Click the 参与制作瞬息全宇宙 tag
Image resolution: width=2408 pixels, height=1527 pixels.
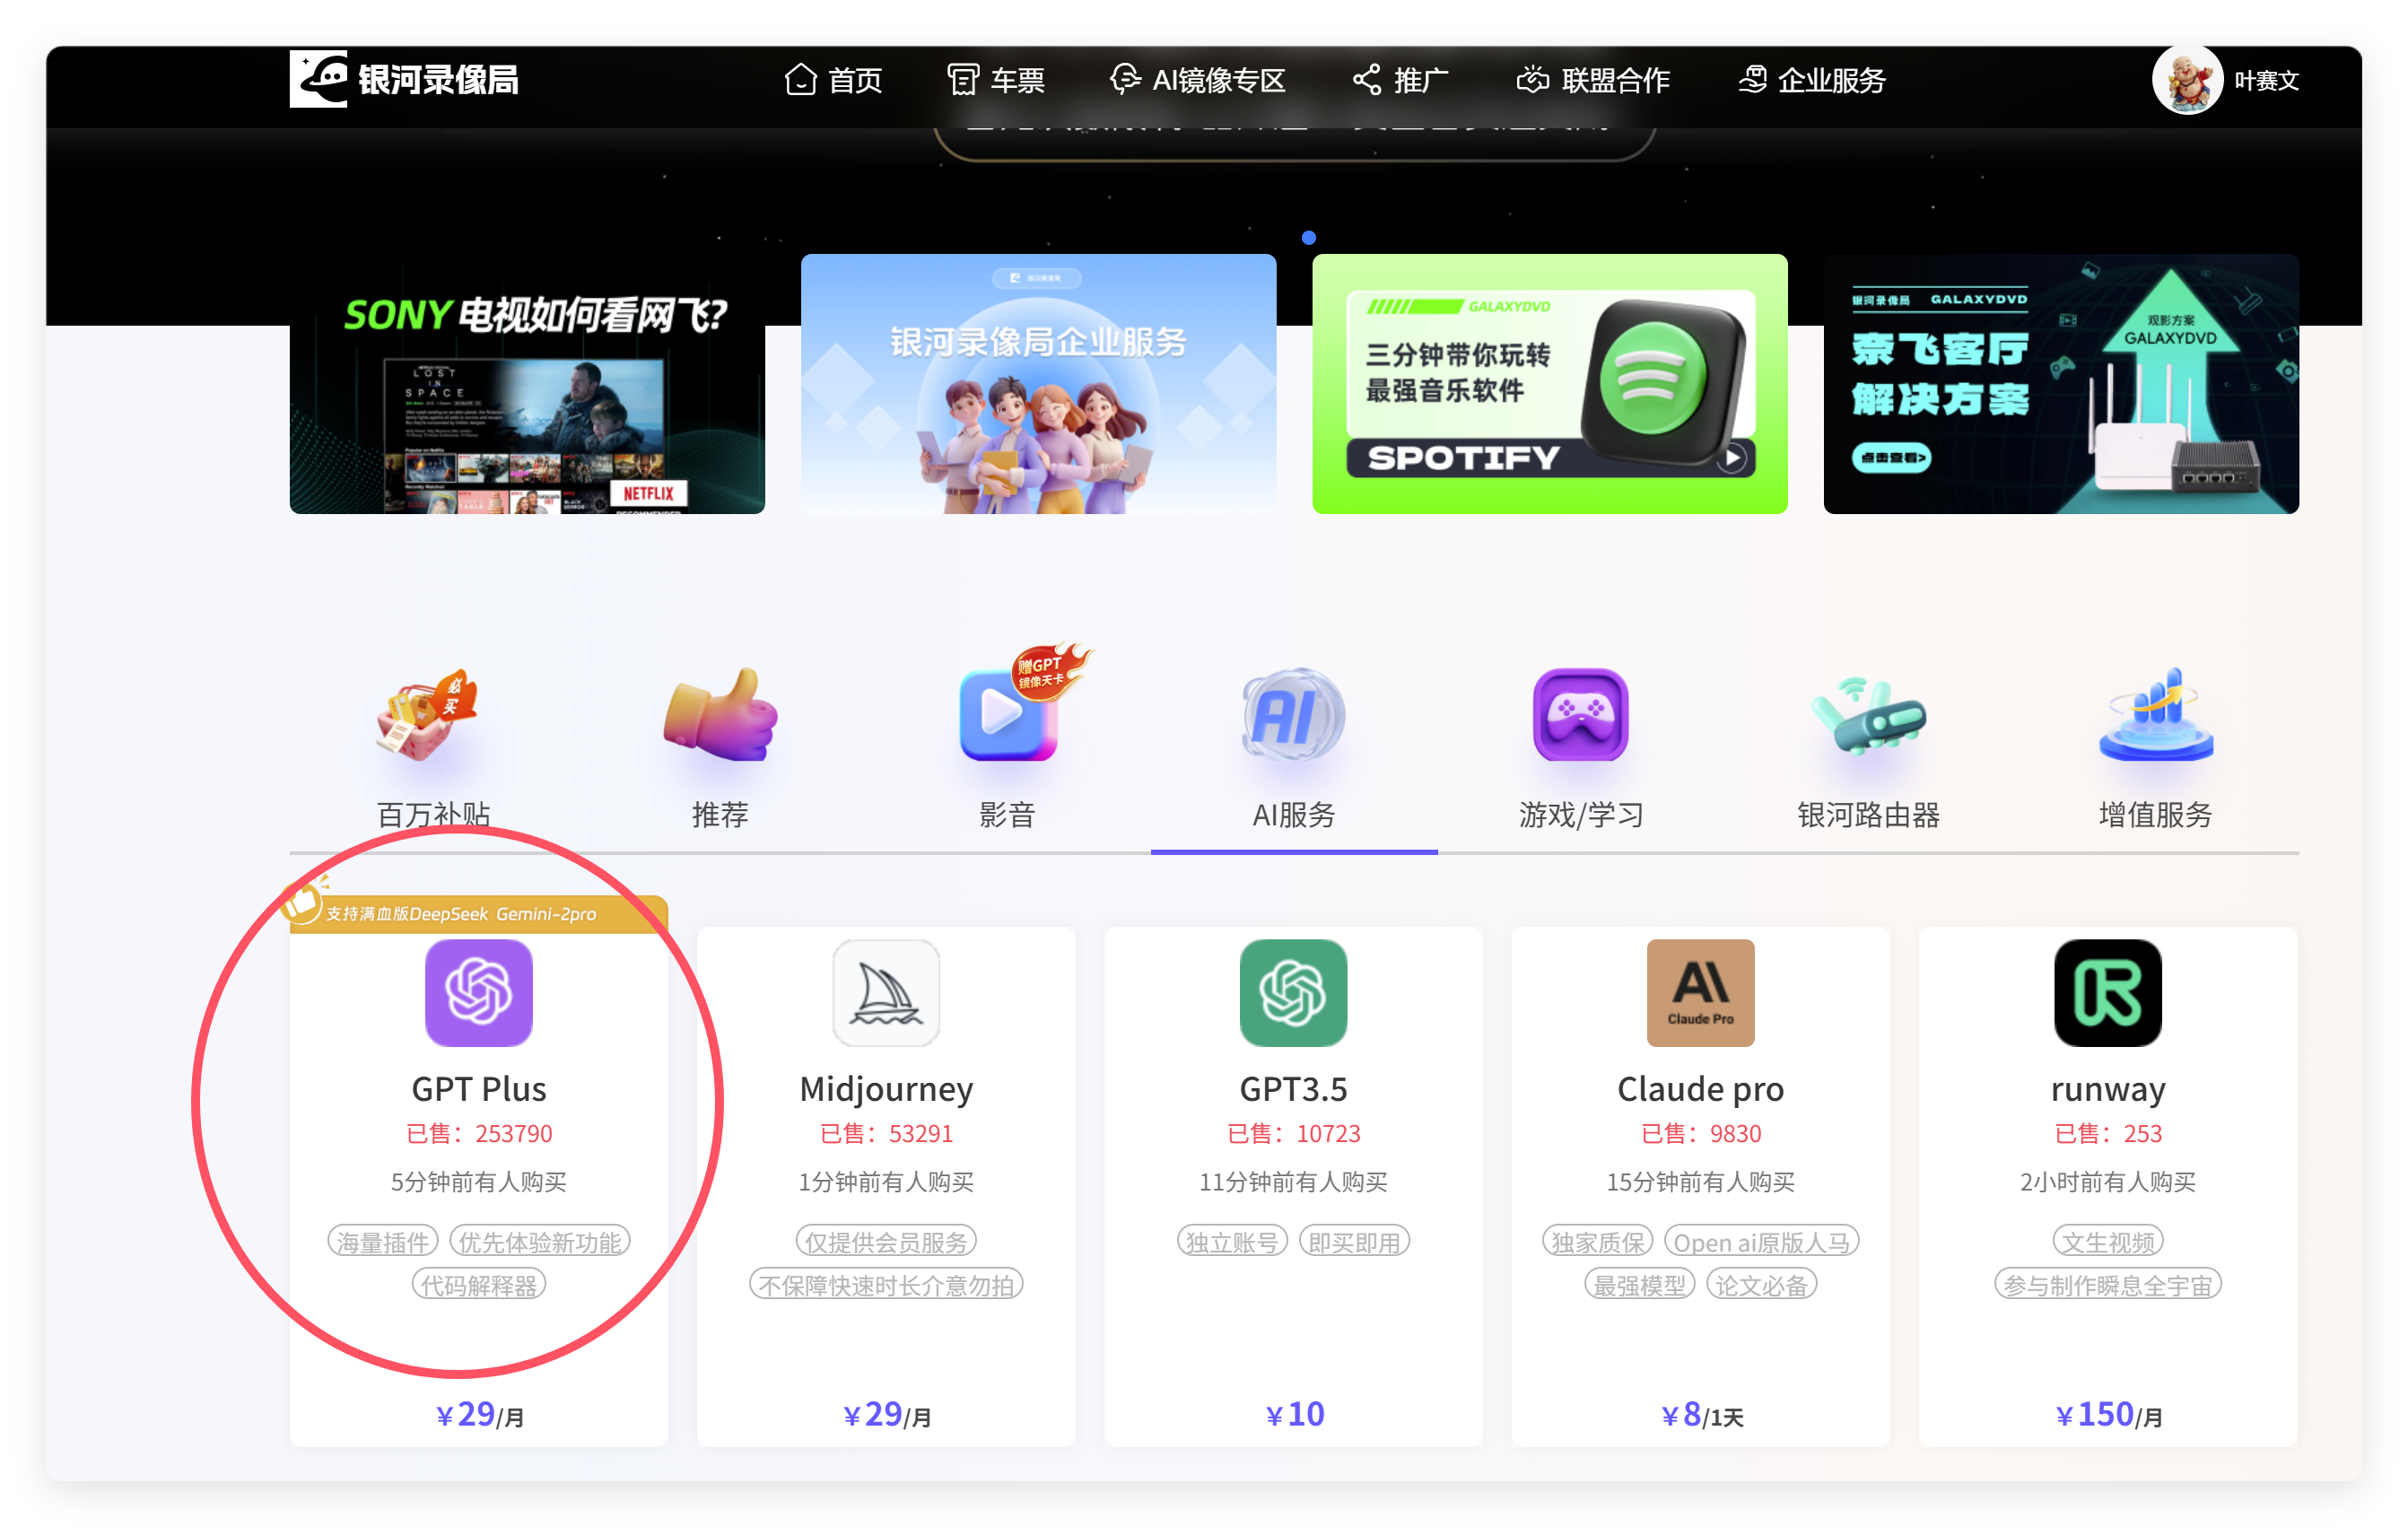pos(2107,1284)
